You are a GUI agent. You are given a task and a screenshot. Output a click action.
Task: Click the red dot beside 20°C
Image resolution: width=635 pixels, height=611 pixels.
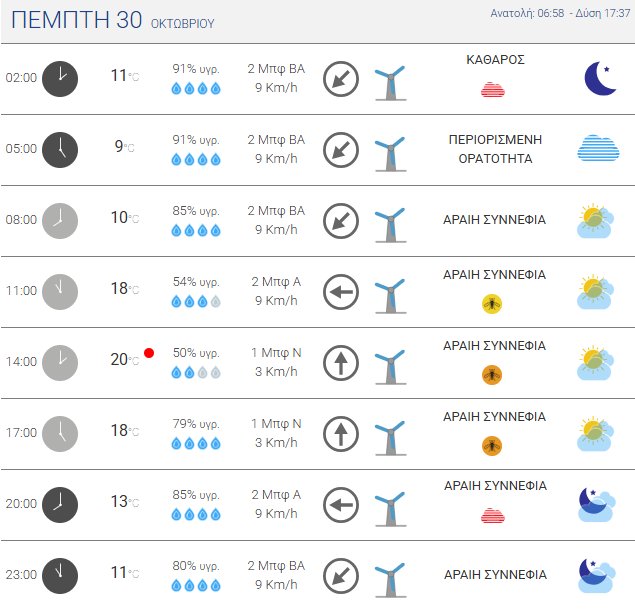coord(149,352)
